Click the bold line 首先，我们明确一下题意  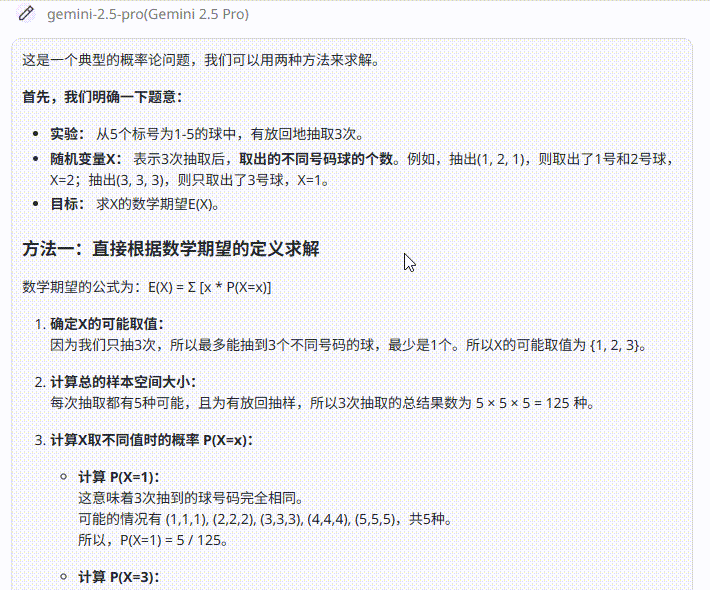(x=102, y=96)
